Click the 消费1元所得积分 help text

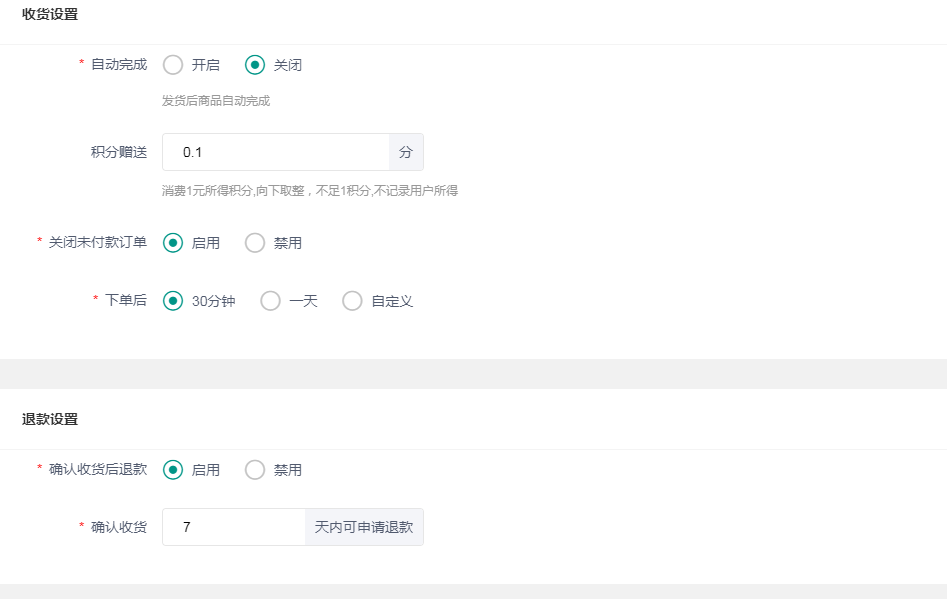(x=310, y=190)
